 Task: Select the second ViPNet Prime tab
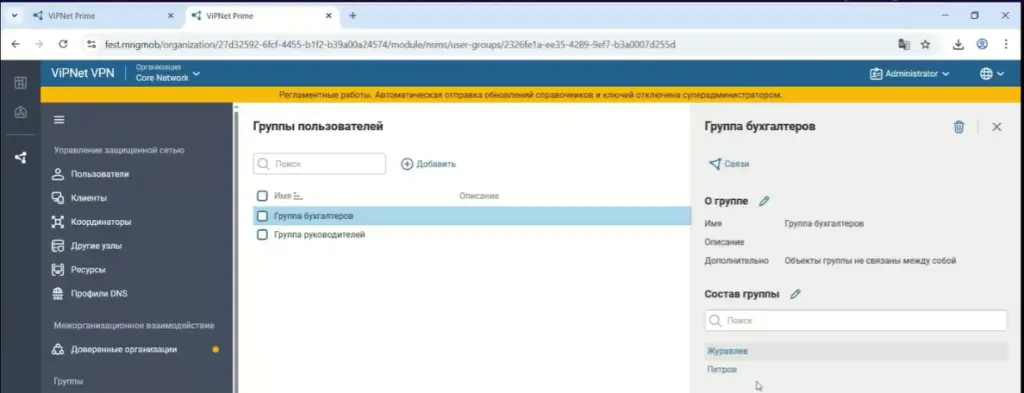coord(261,16)
